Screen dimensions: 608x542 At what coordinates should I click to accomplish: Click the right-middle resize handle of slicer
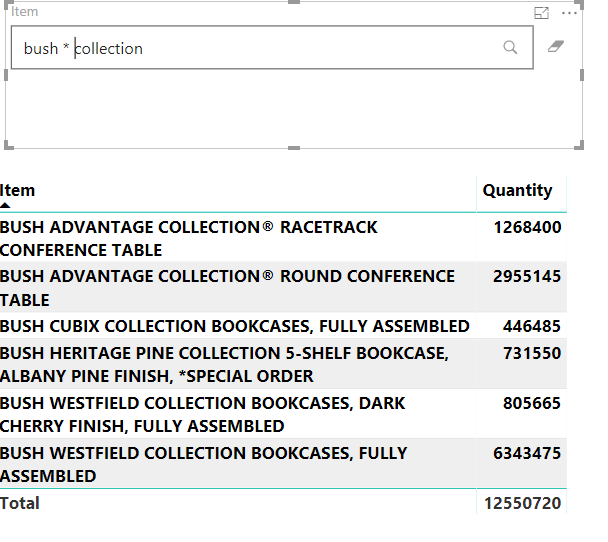tap(582, 75)
